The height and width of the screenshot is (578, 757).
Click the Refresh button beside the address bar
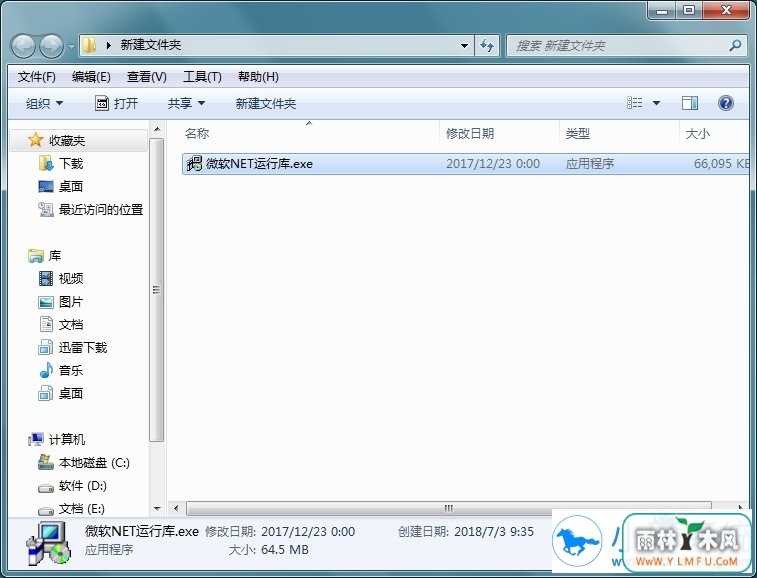[x=487, y=46]
